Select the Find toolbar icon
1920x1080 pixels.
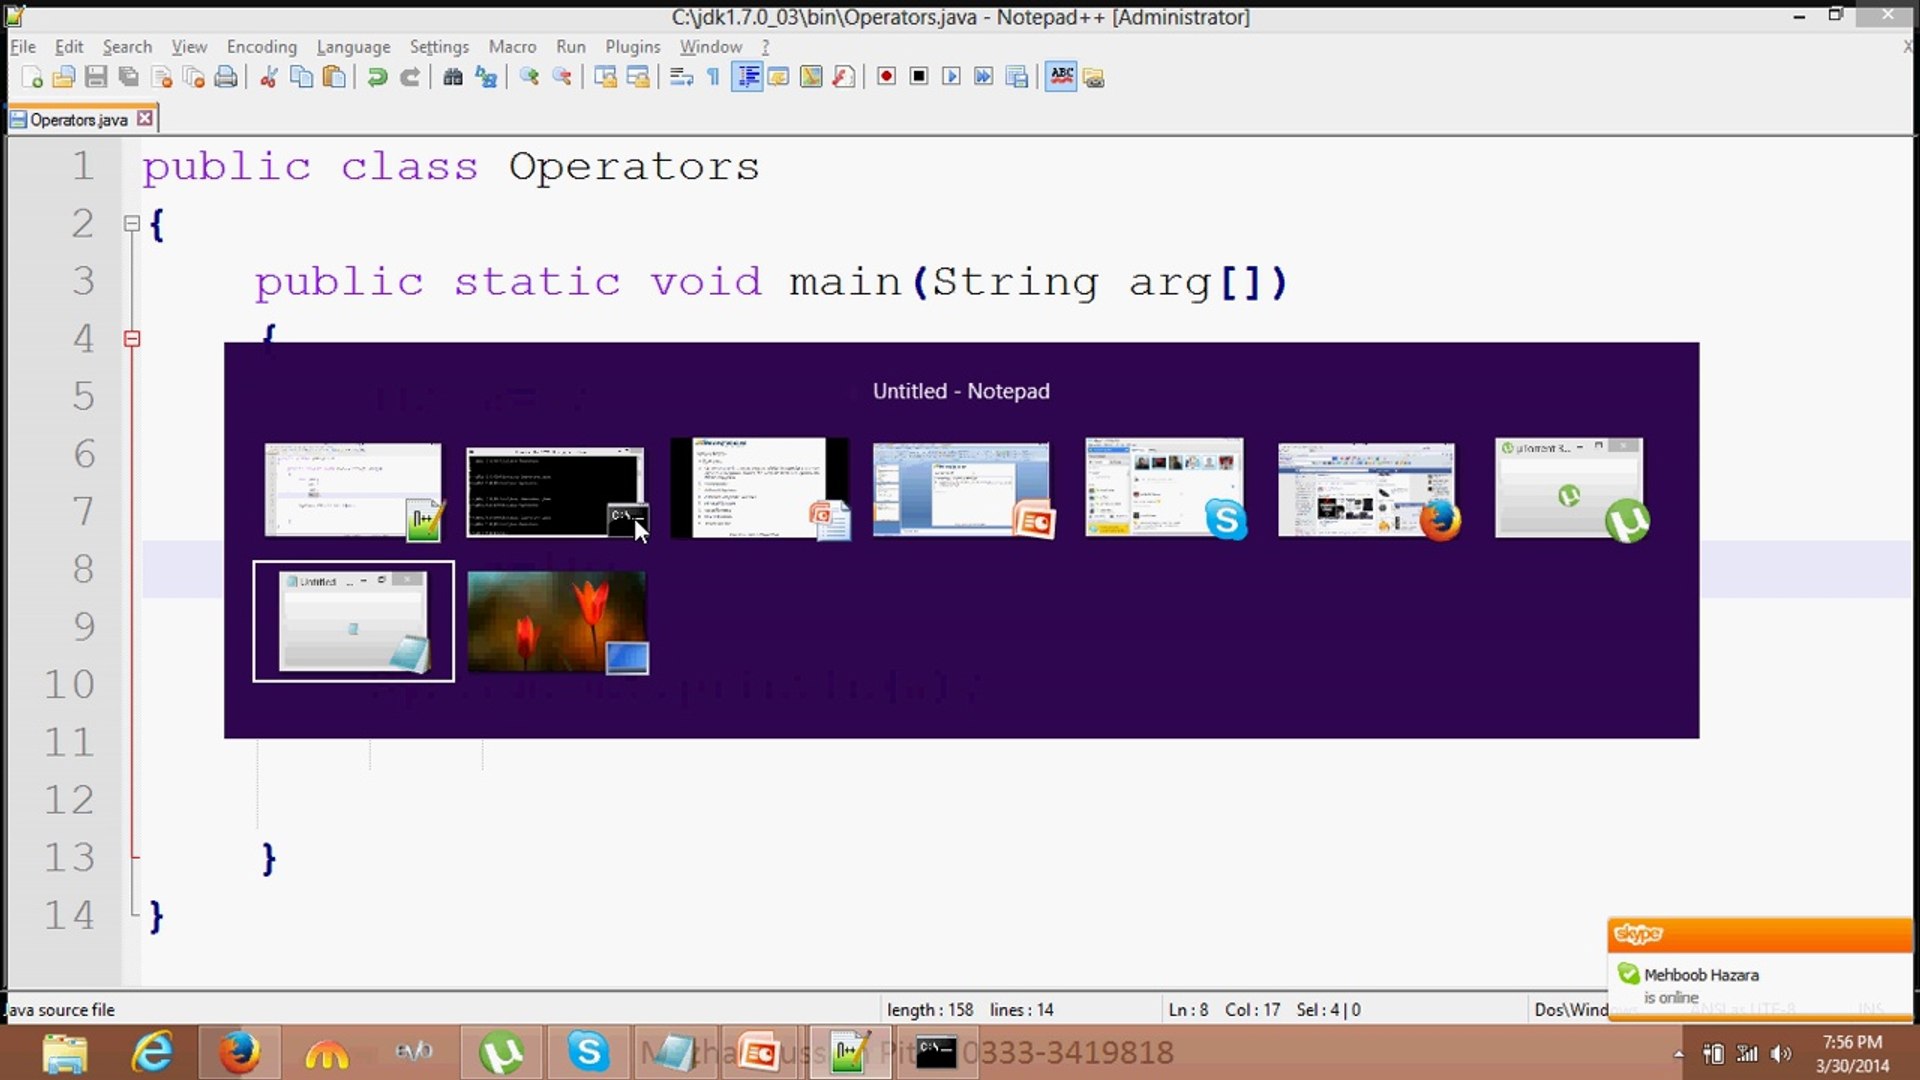pyautogui.click(x=453, y=77)
